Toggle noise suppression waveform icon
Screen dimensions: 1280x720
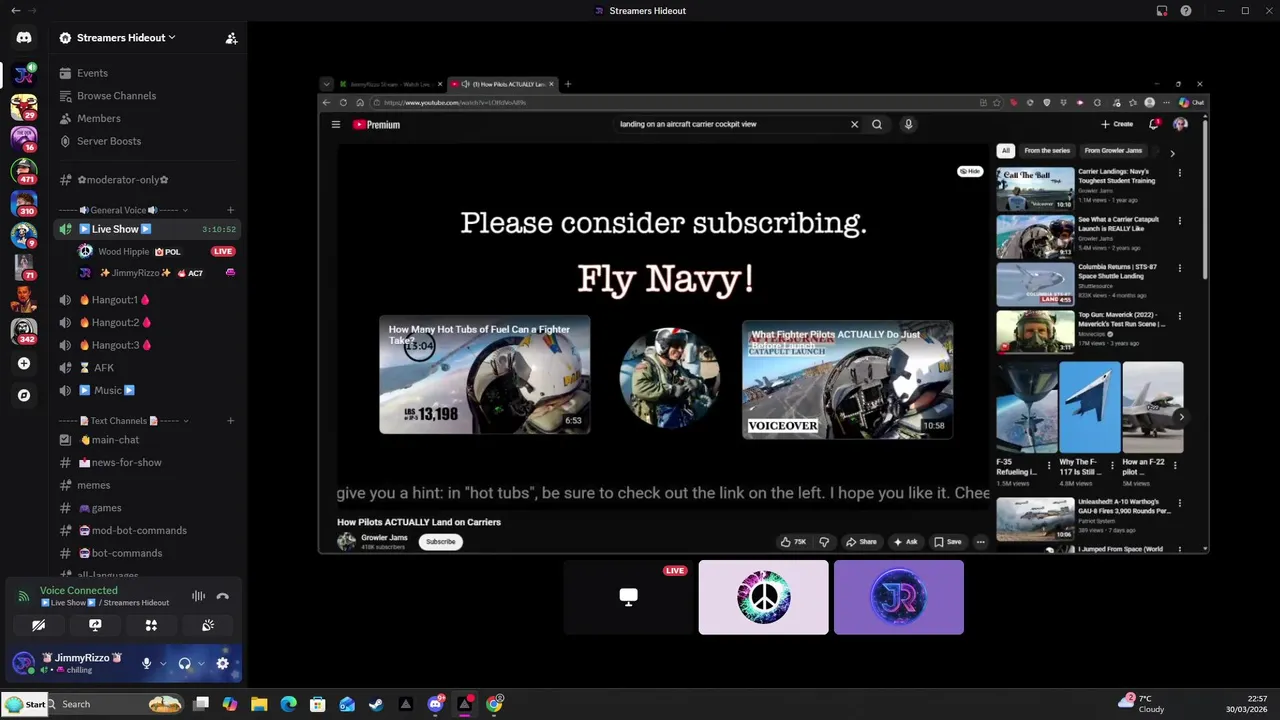point(198,596)
